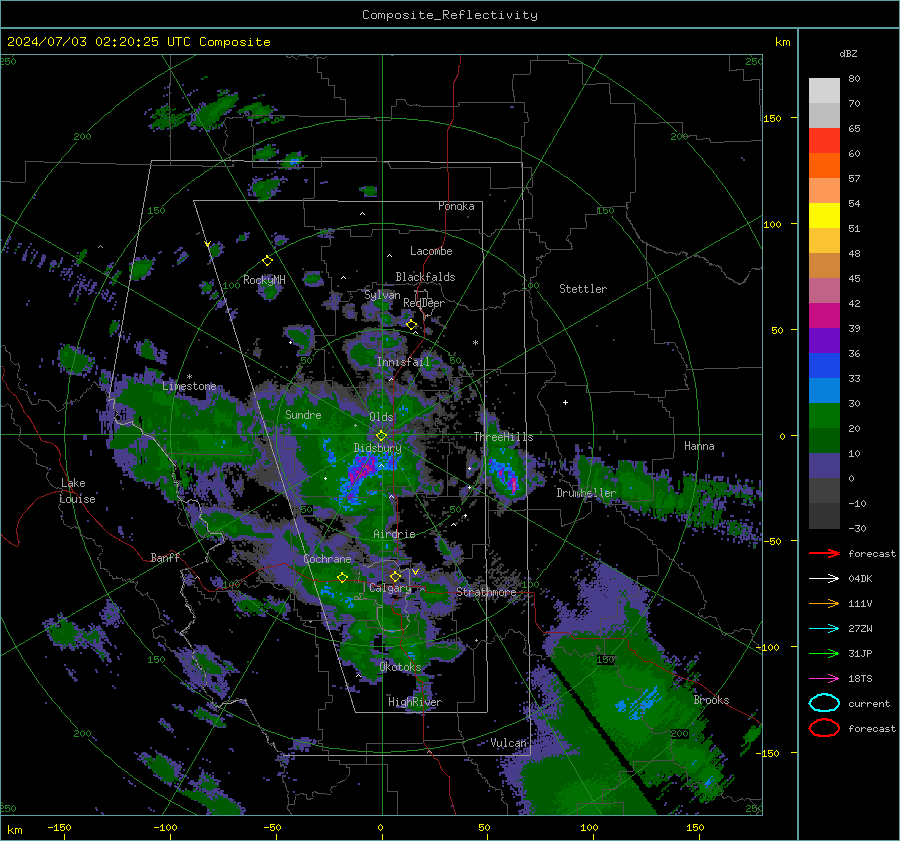Click the red forecast arrow in legend

[824, 553]
